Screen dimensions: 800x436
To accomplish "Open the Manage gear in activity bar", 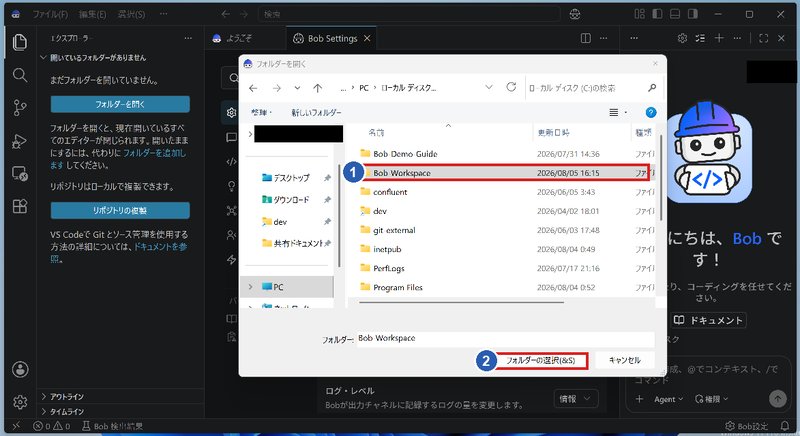I will click(x=20, y=402).
